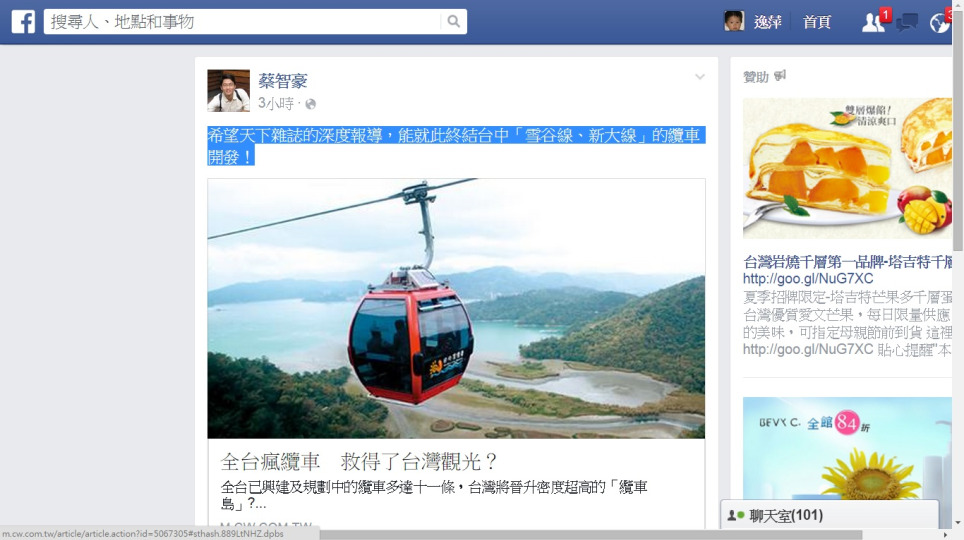Viewport: 964px width, 540px height.
Task: Open the notifications globe icon
Action: (x=939, y=23)
